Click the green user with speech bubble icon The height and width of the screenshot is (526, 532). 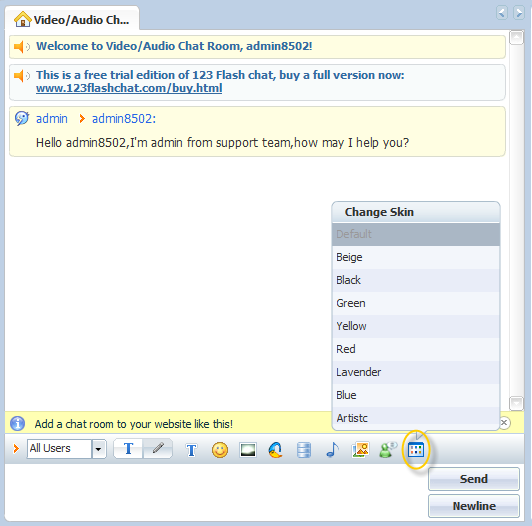388,450
